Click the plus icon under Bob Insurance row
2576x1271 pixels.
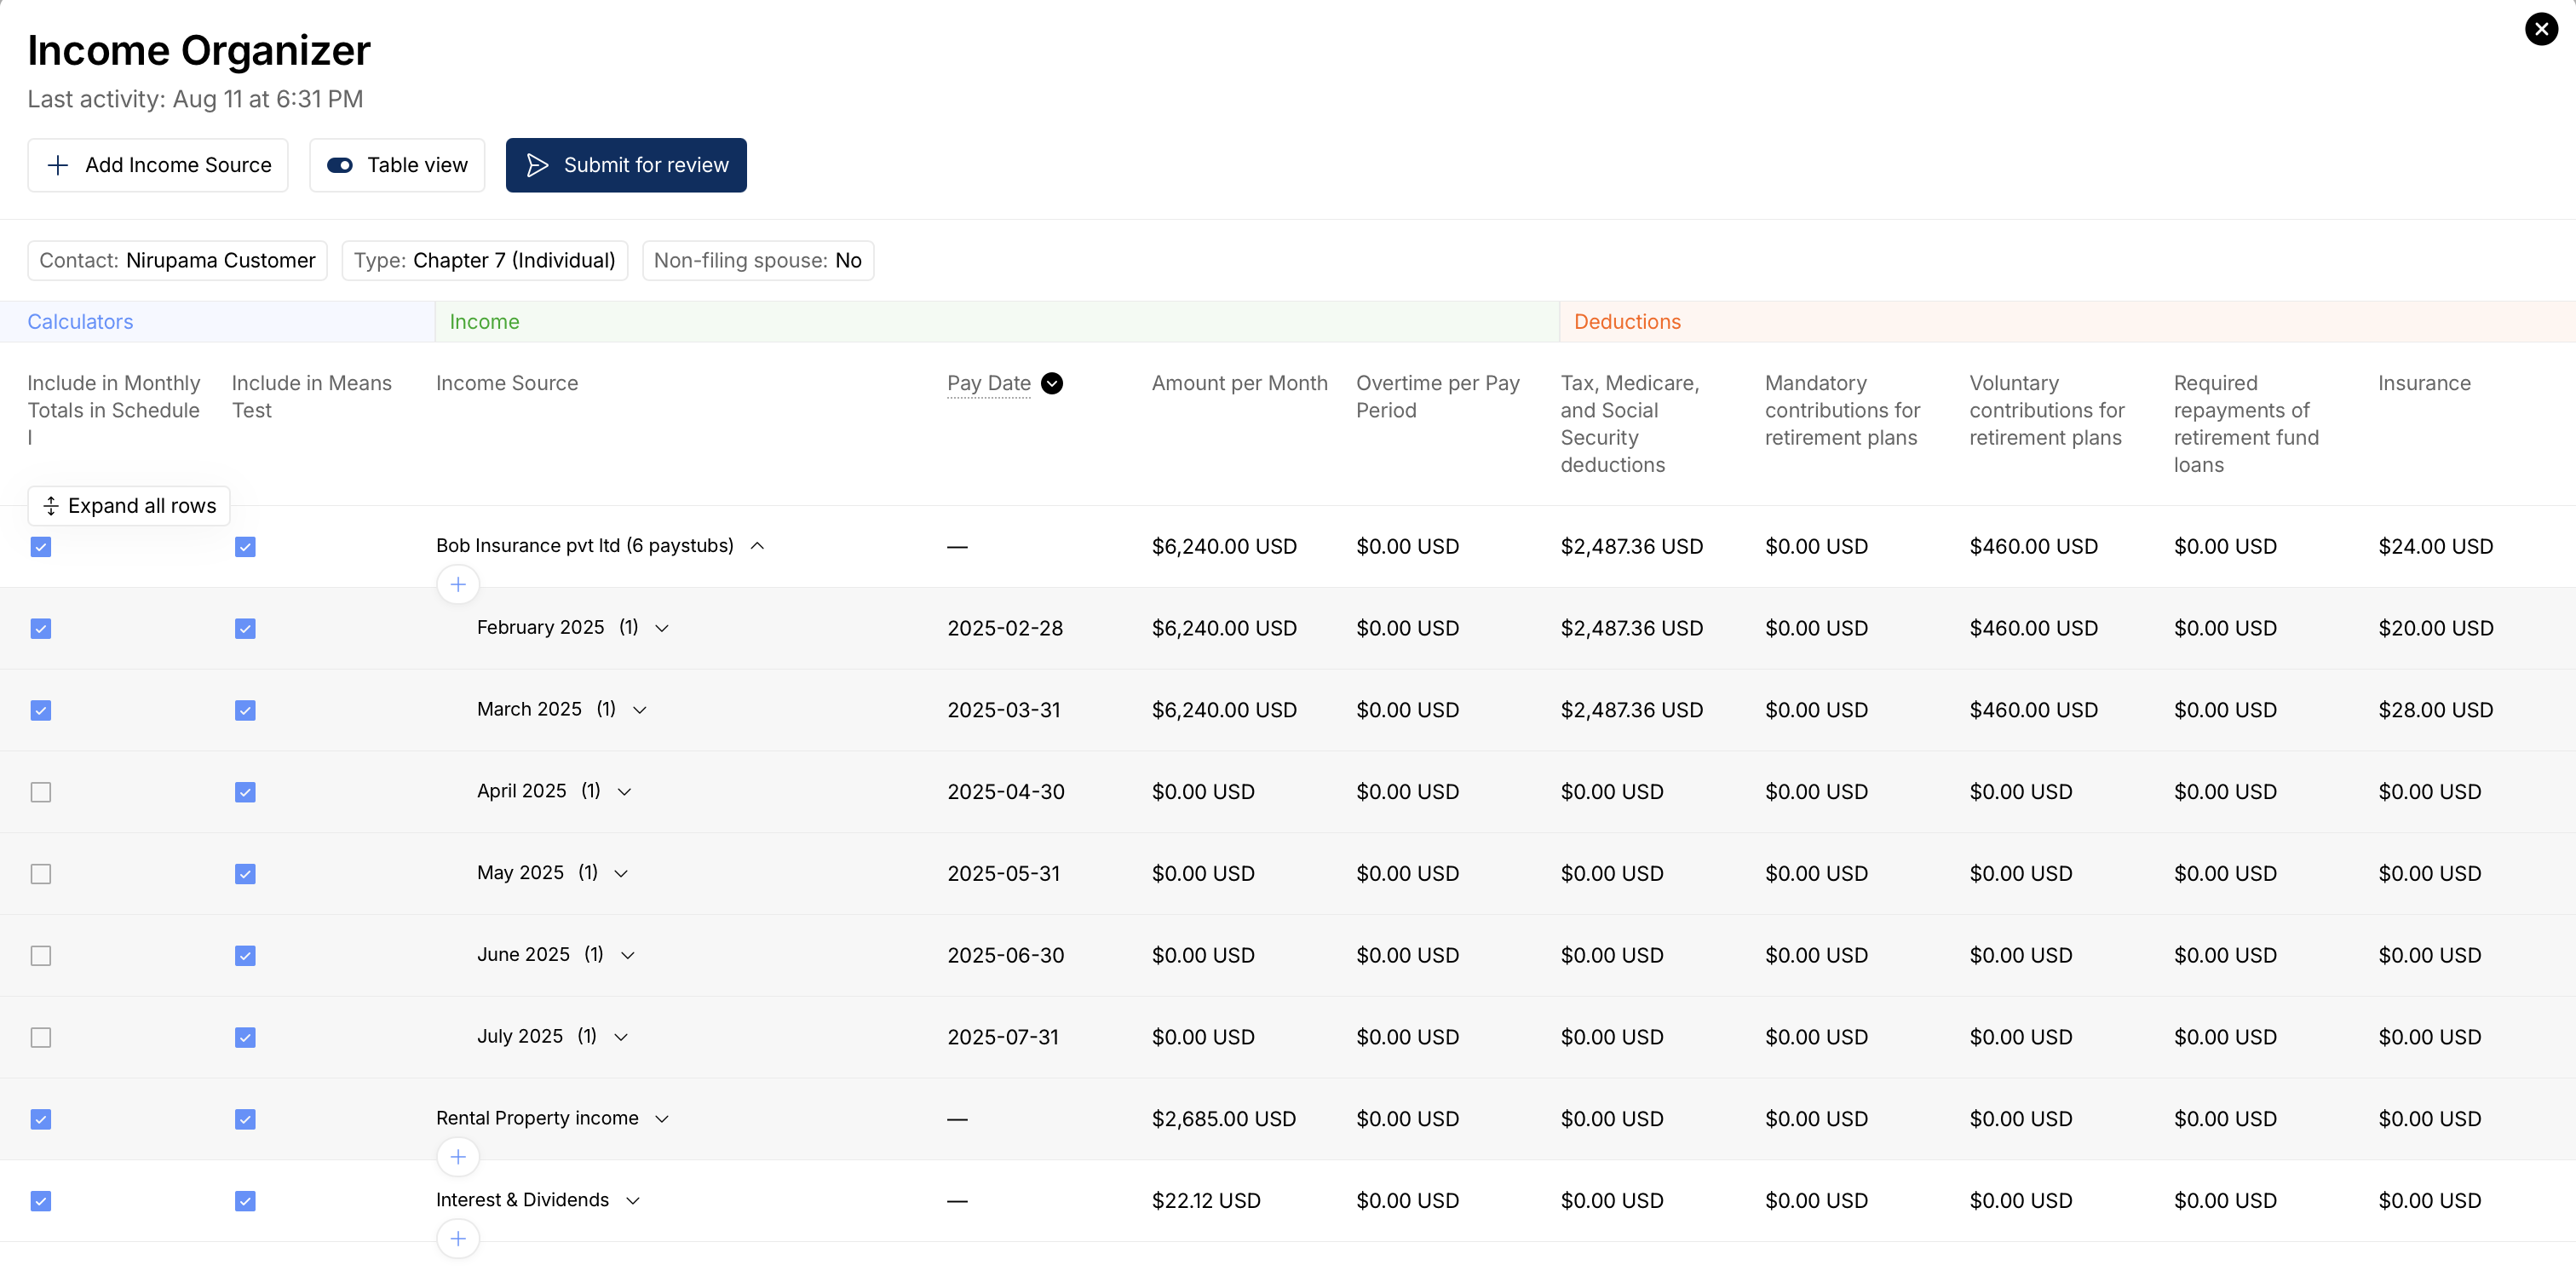(x=458, y=584)
